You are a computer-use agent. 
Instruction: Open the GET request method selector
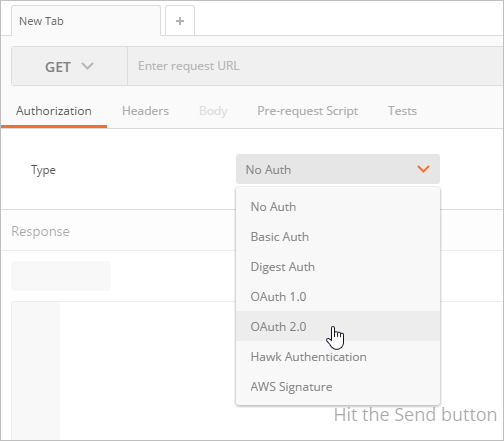tap(69, 66)
